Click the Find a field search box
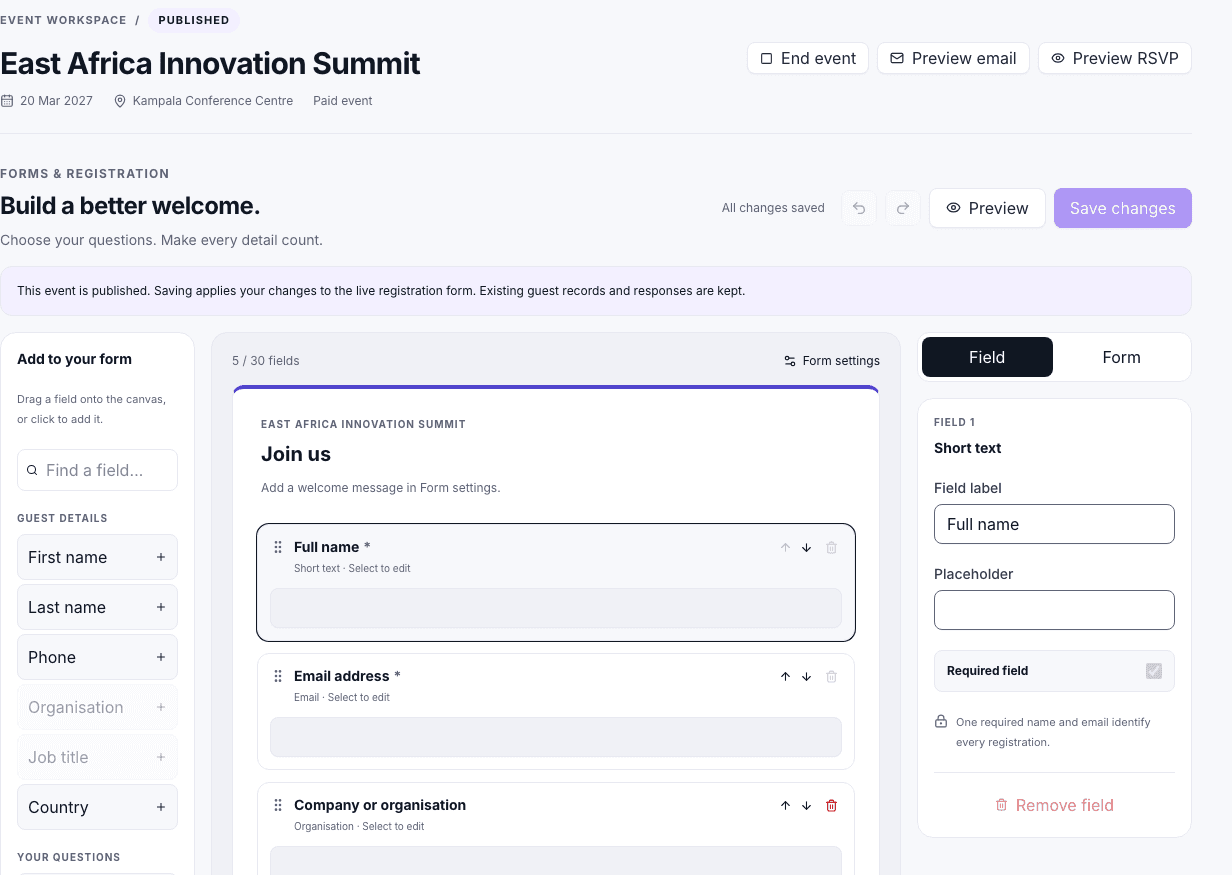 click(x=97, y=470)
